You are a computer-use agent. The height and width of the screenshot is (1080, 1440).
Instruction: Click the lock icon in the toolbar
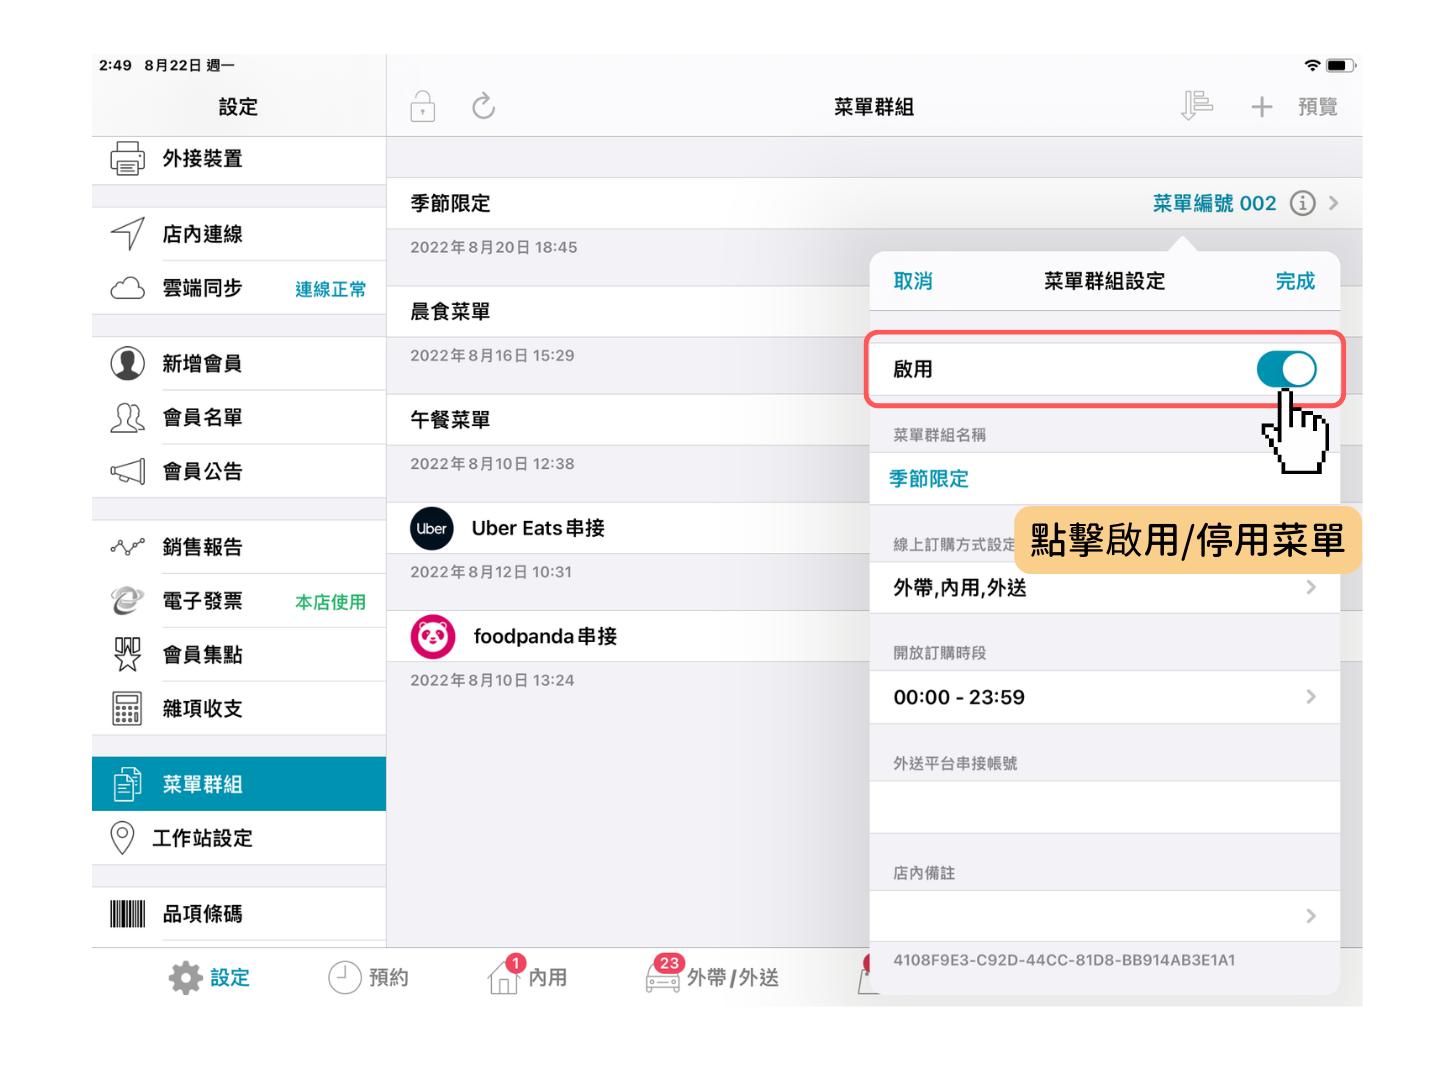[x=423, y=106]
